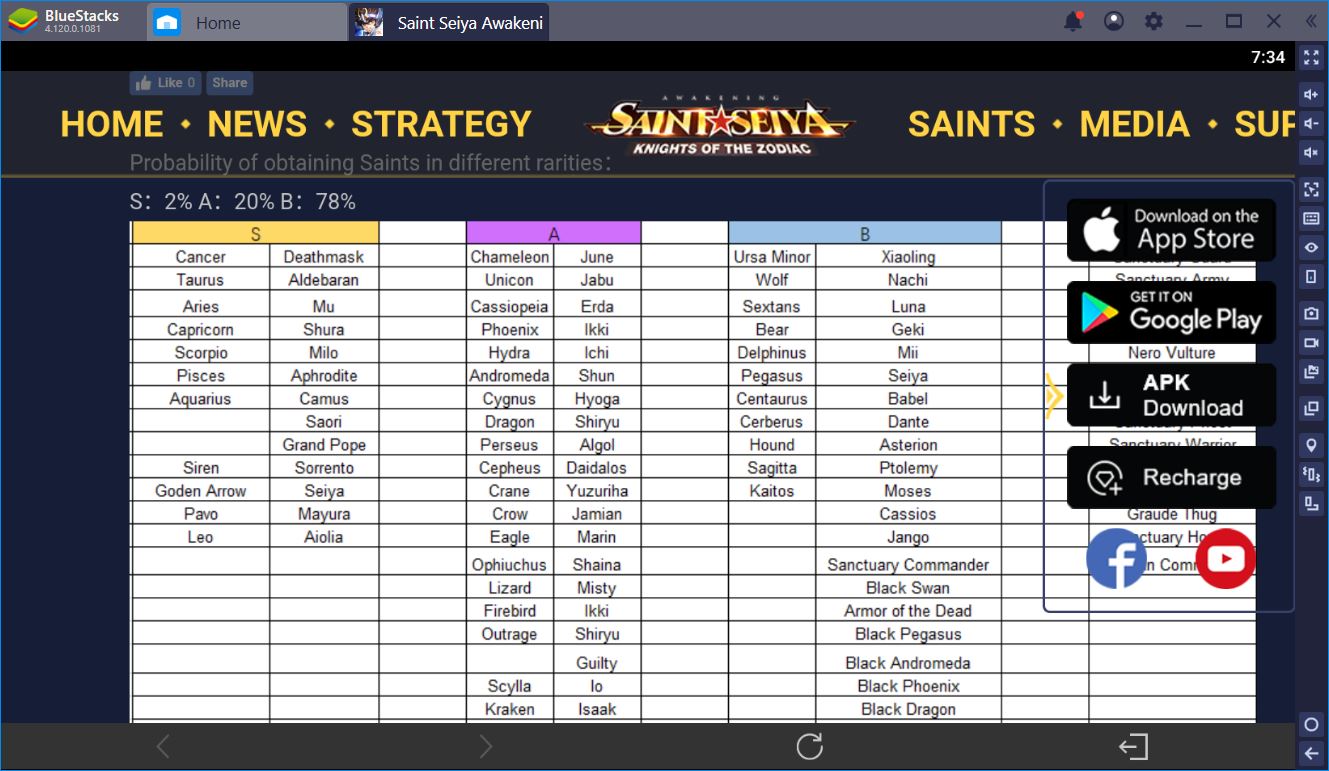Decrease volume in sidebar
Viewport: 1329px width, 771px height.
pyautogui.click(x=1311, y=124)
